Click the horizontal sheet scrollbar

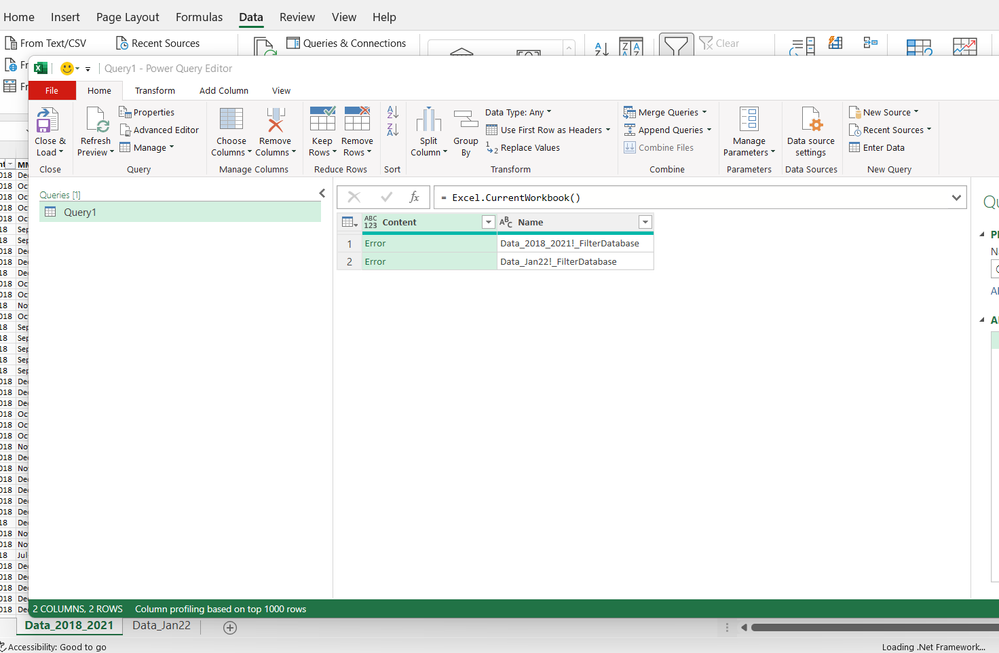(x=873, y=628)
